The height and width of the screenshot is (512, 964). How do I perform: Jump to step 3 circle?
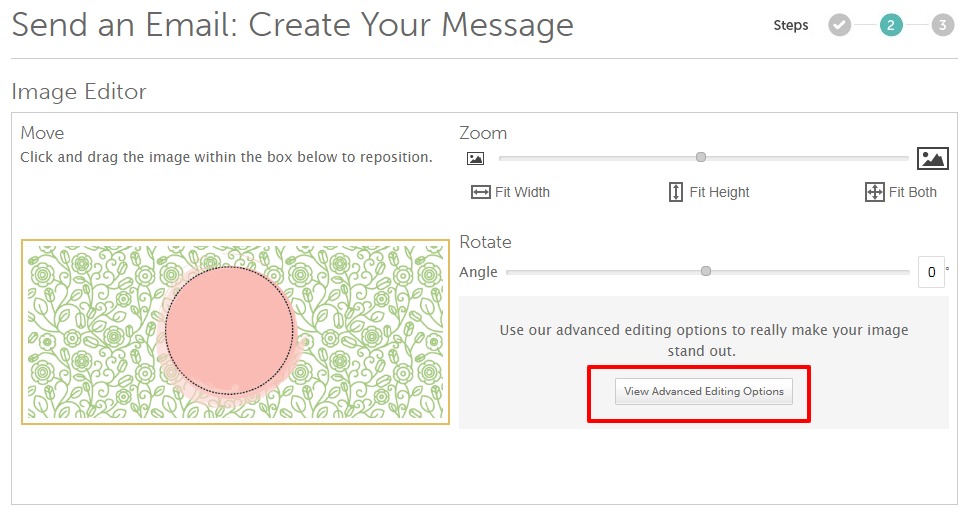(x=942, y=25)
